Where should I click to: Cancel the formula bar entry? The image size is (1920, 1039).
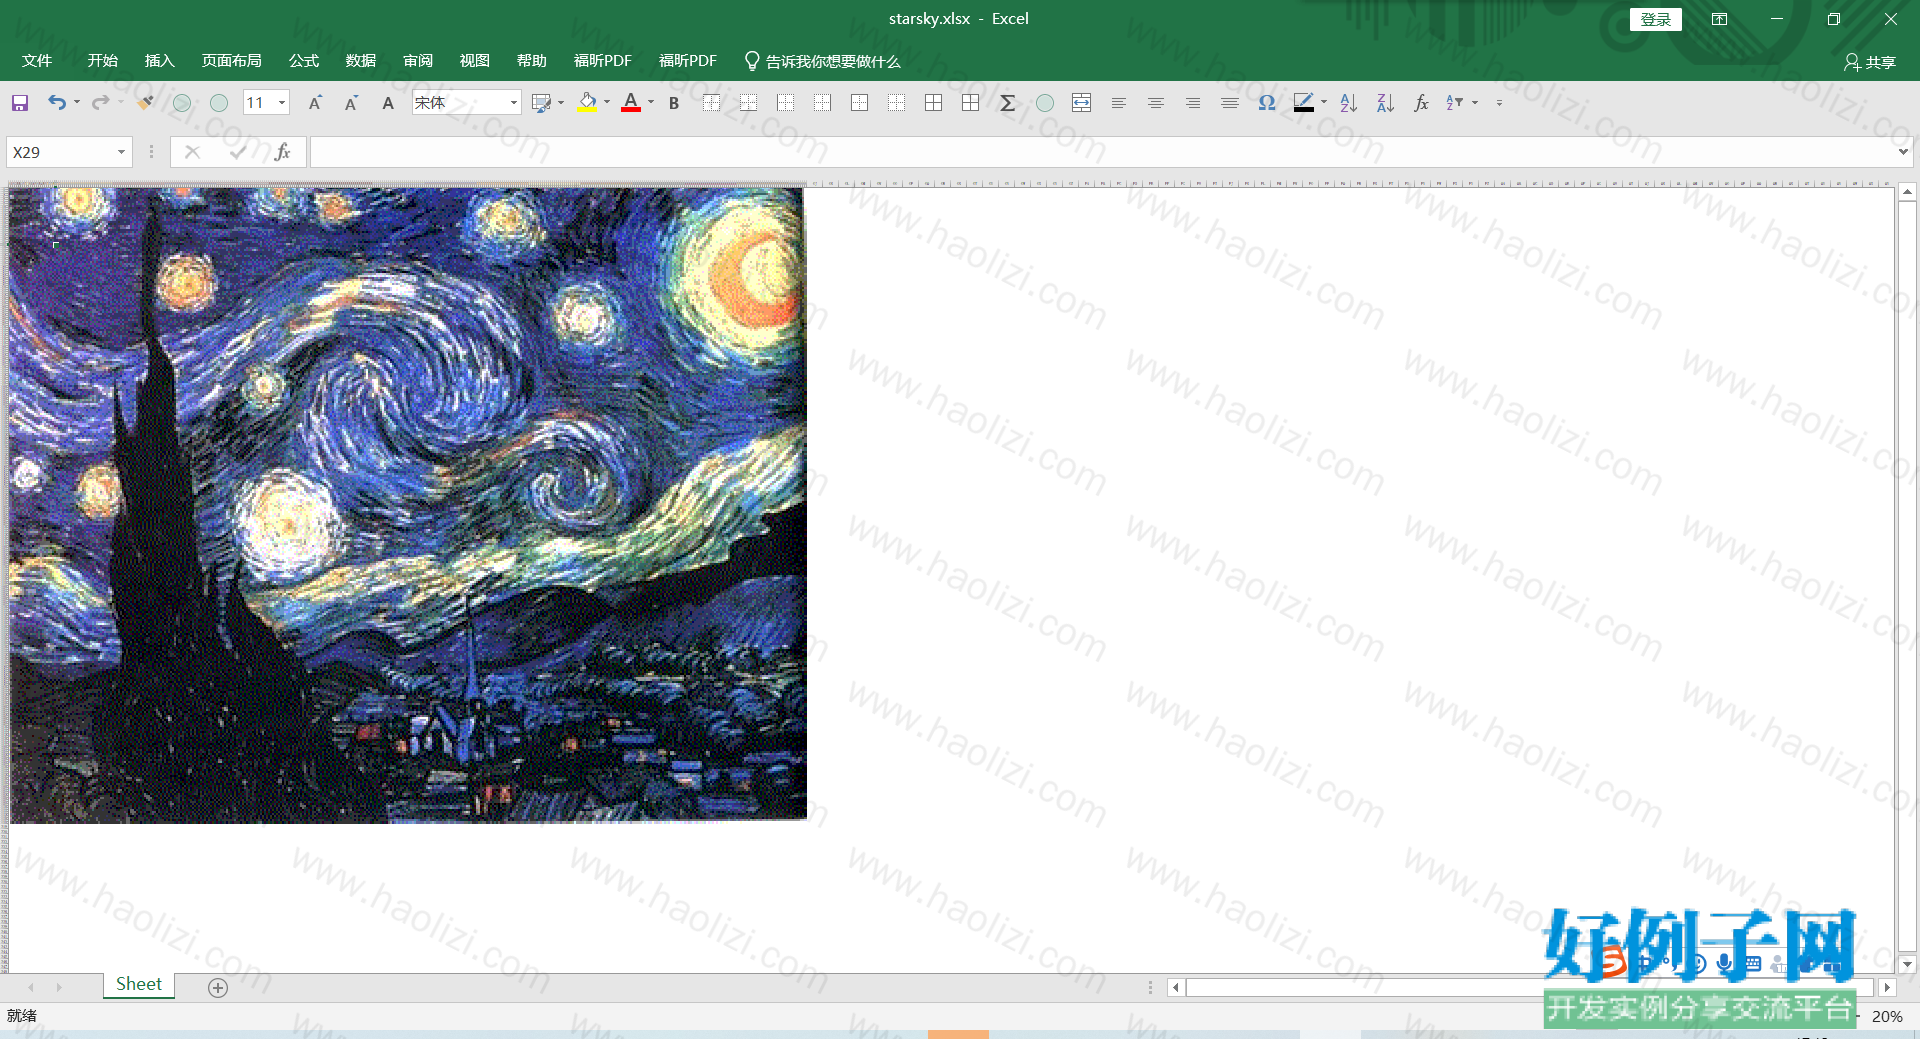[193, 152]
